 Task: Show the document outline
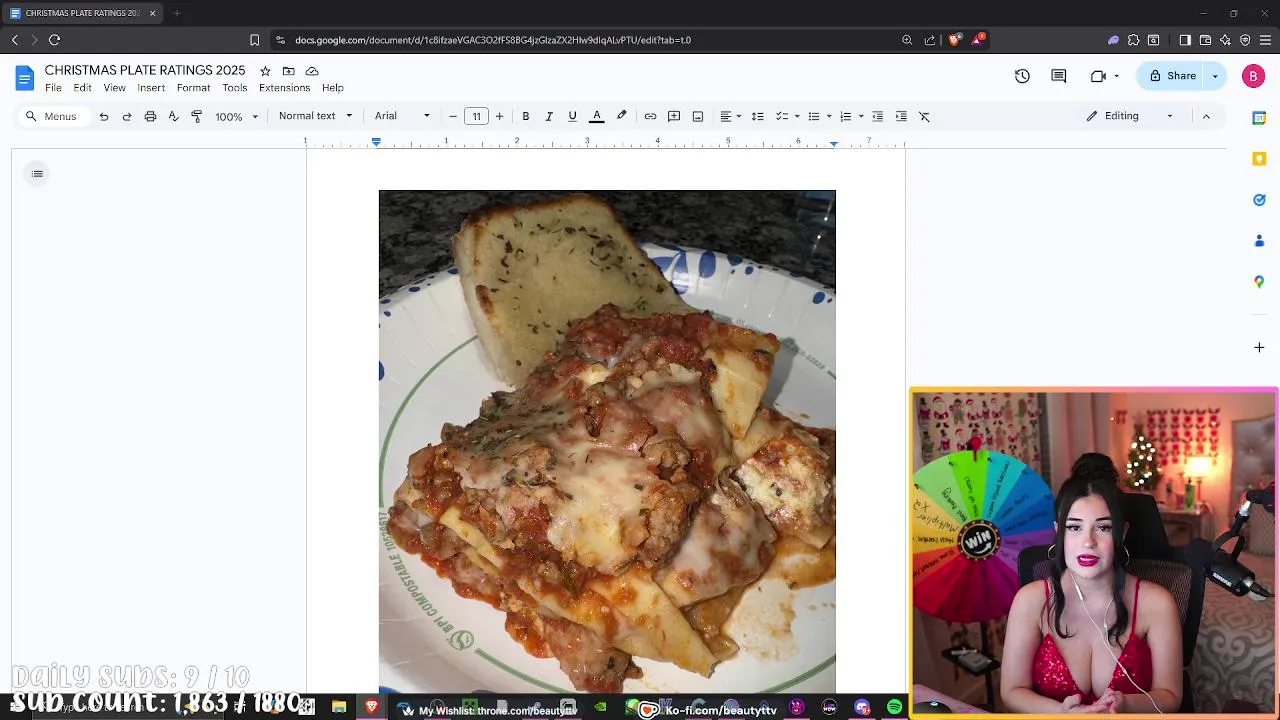click(x=37, y=174)
